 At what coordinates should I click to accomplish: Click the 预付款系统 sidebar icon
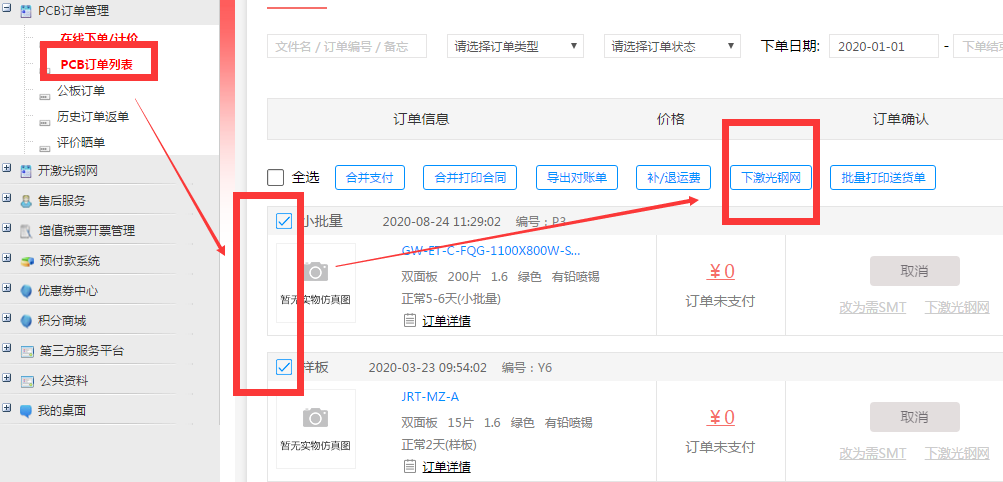(x=27, y=261)
